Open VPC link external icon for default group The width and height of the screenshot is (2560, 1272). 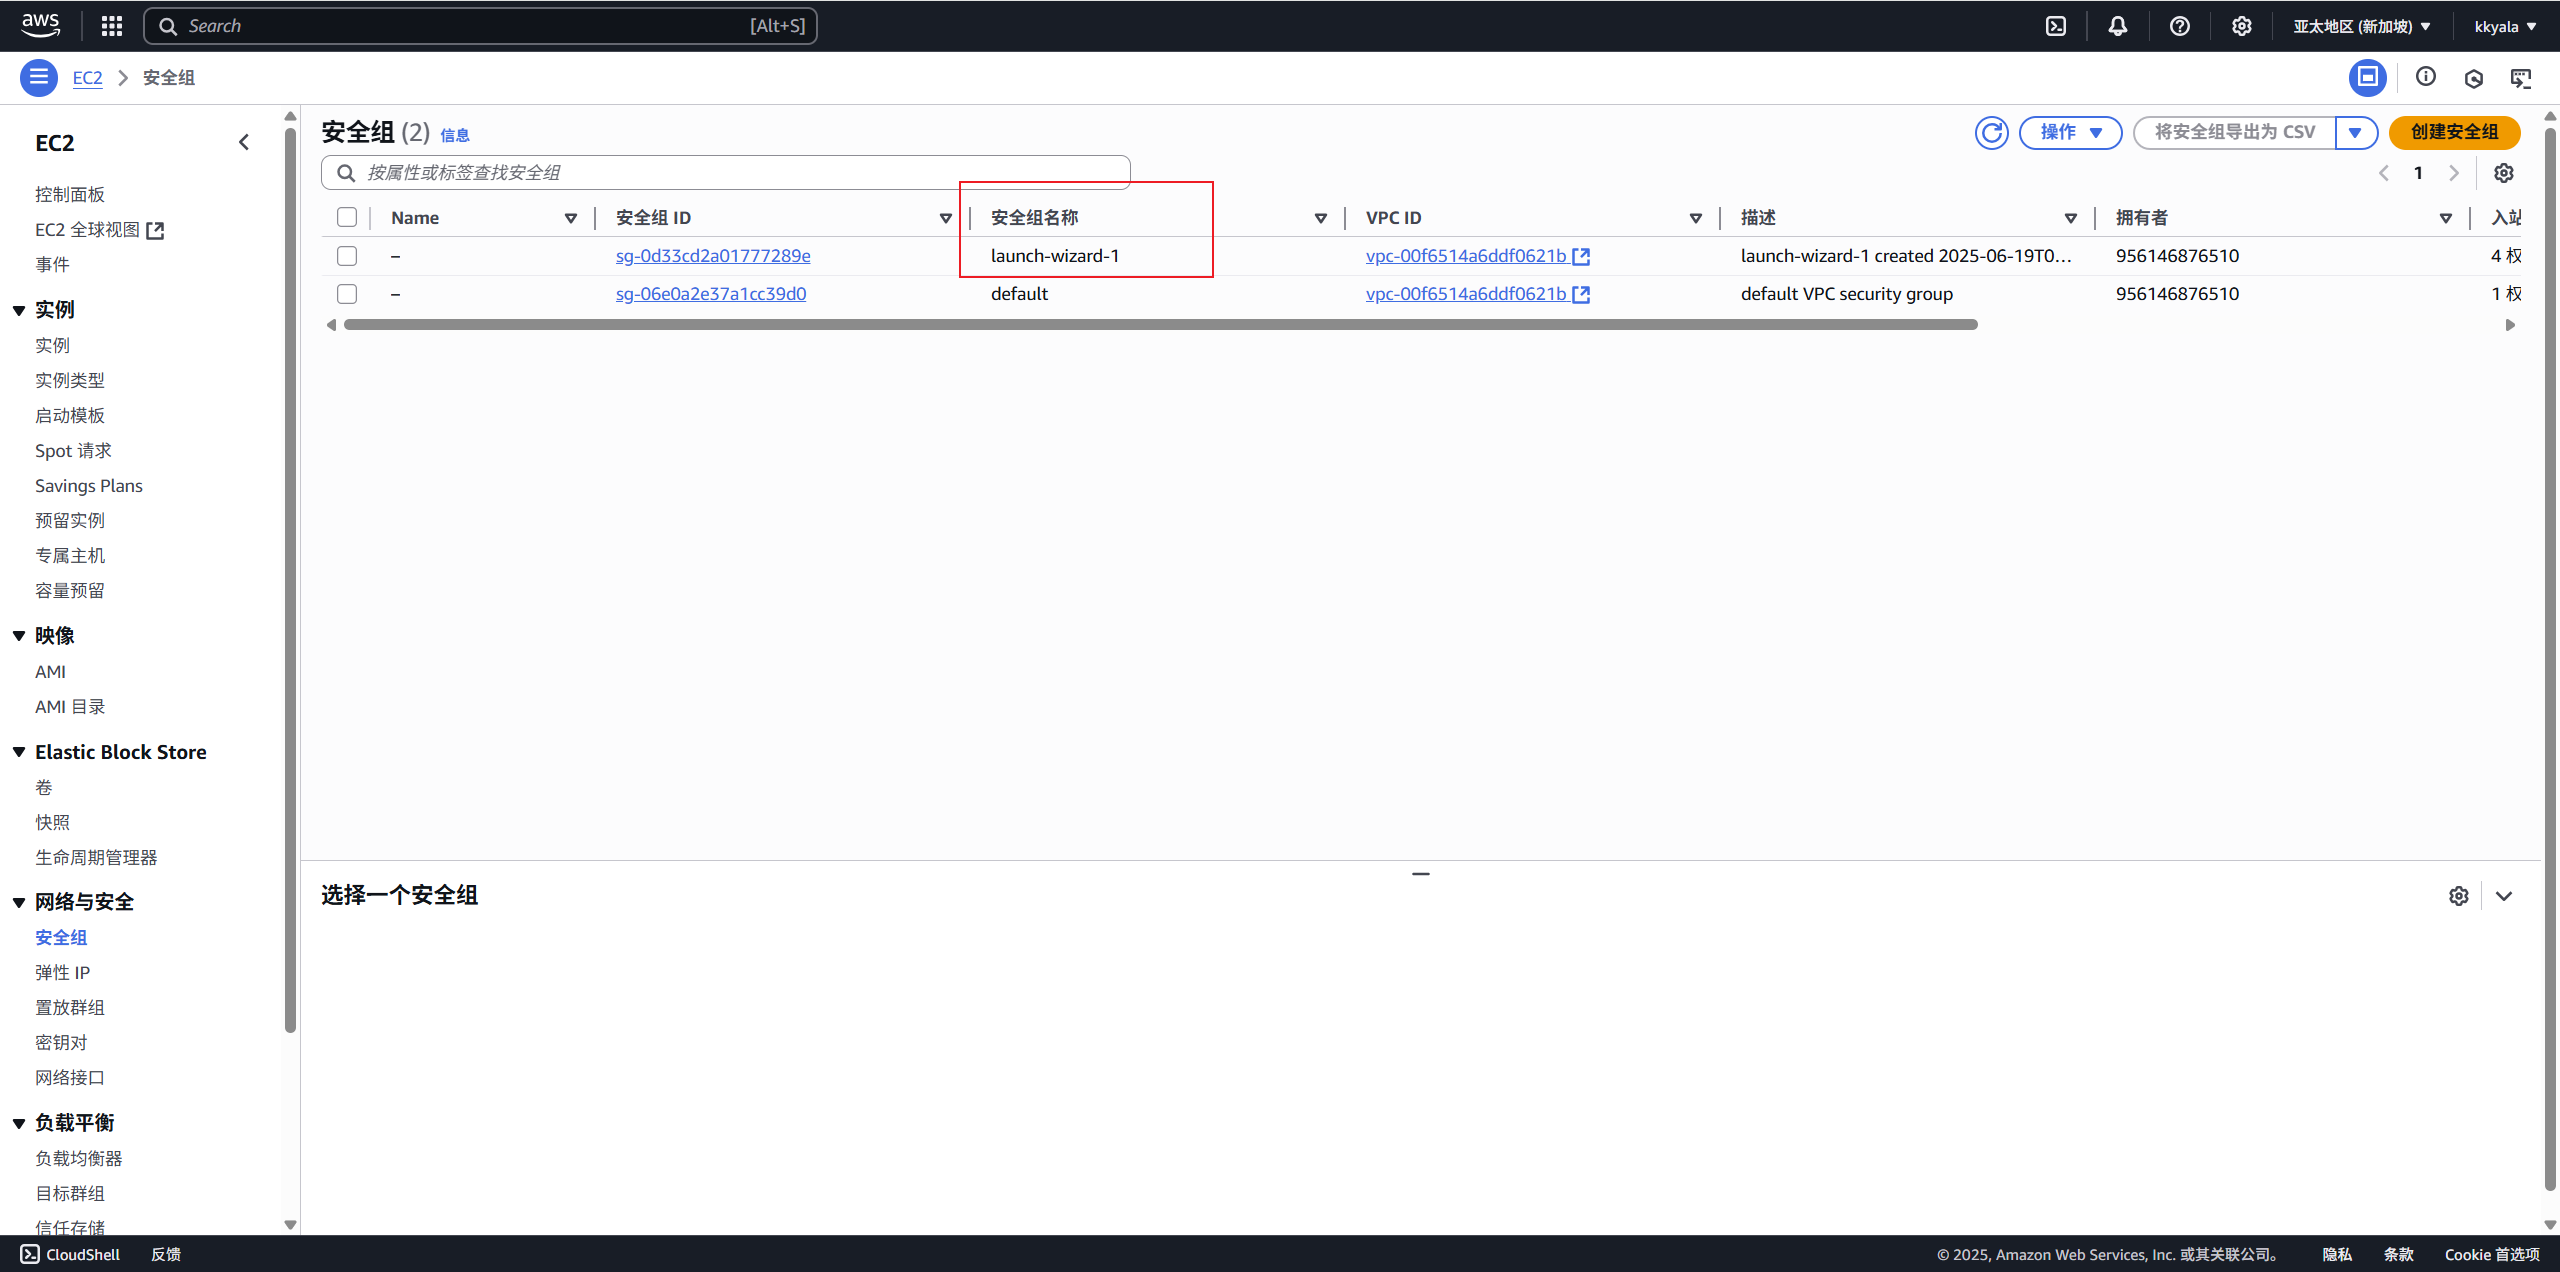point(1581,294)
